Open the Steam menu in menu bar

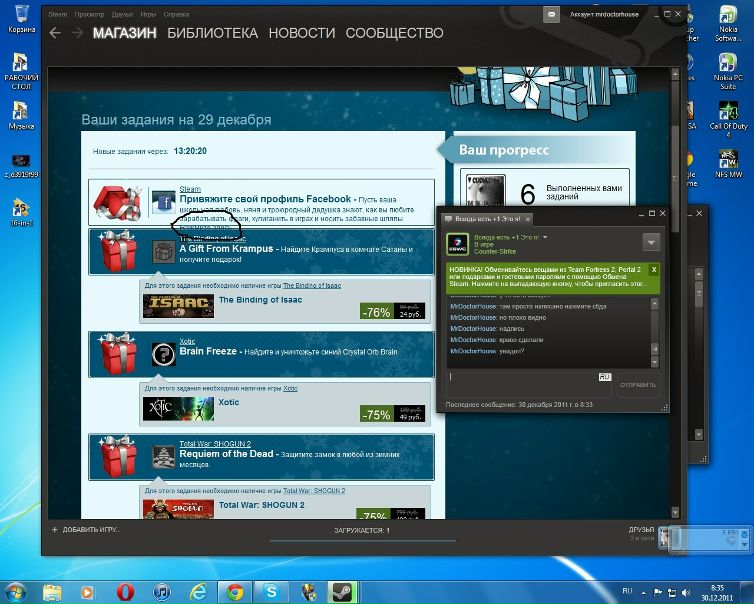tap(58, 15)
